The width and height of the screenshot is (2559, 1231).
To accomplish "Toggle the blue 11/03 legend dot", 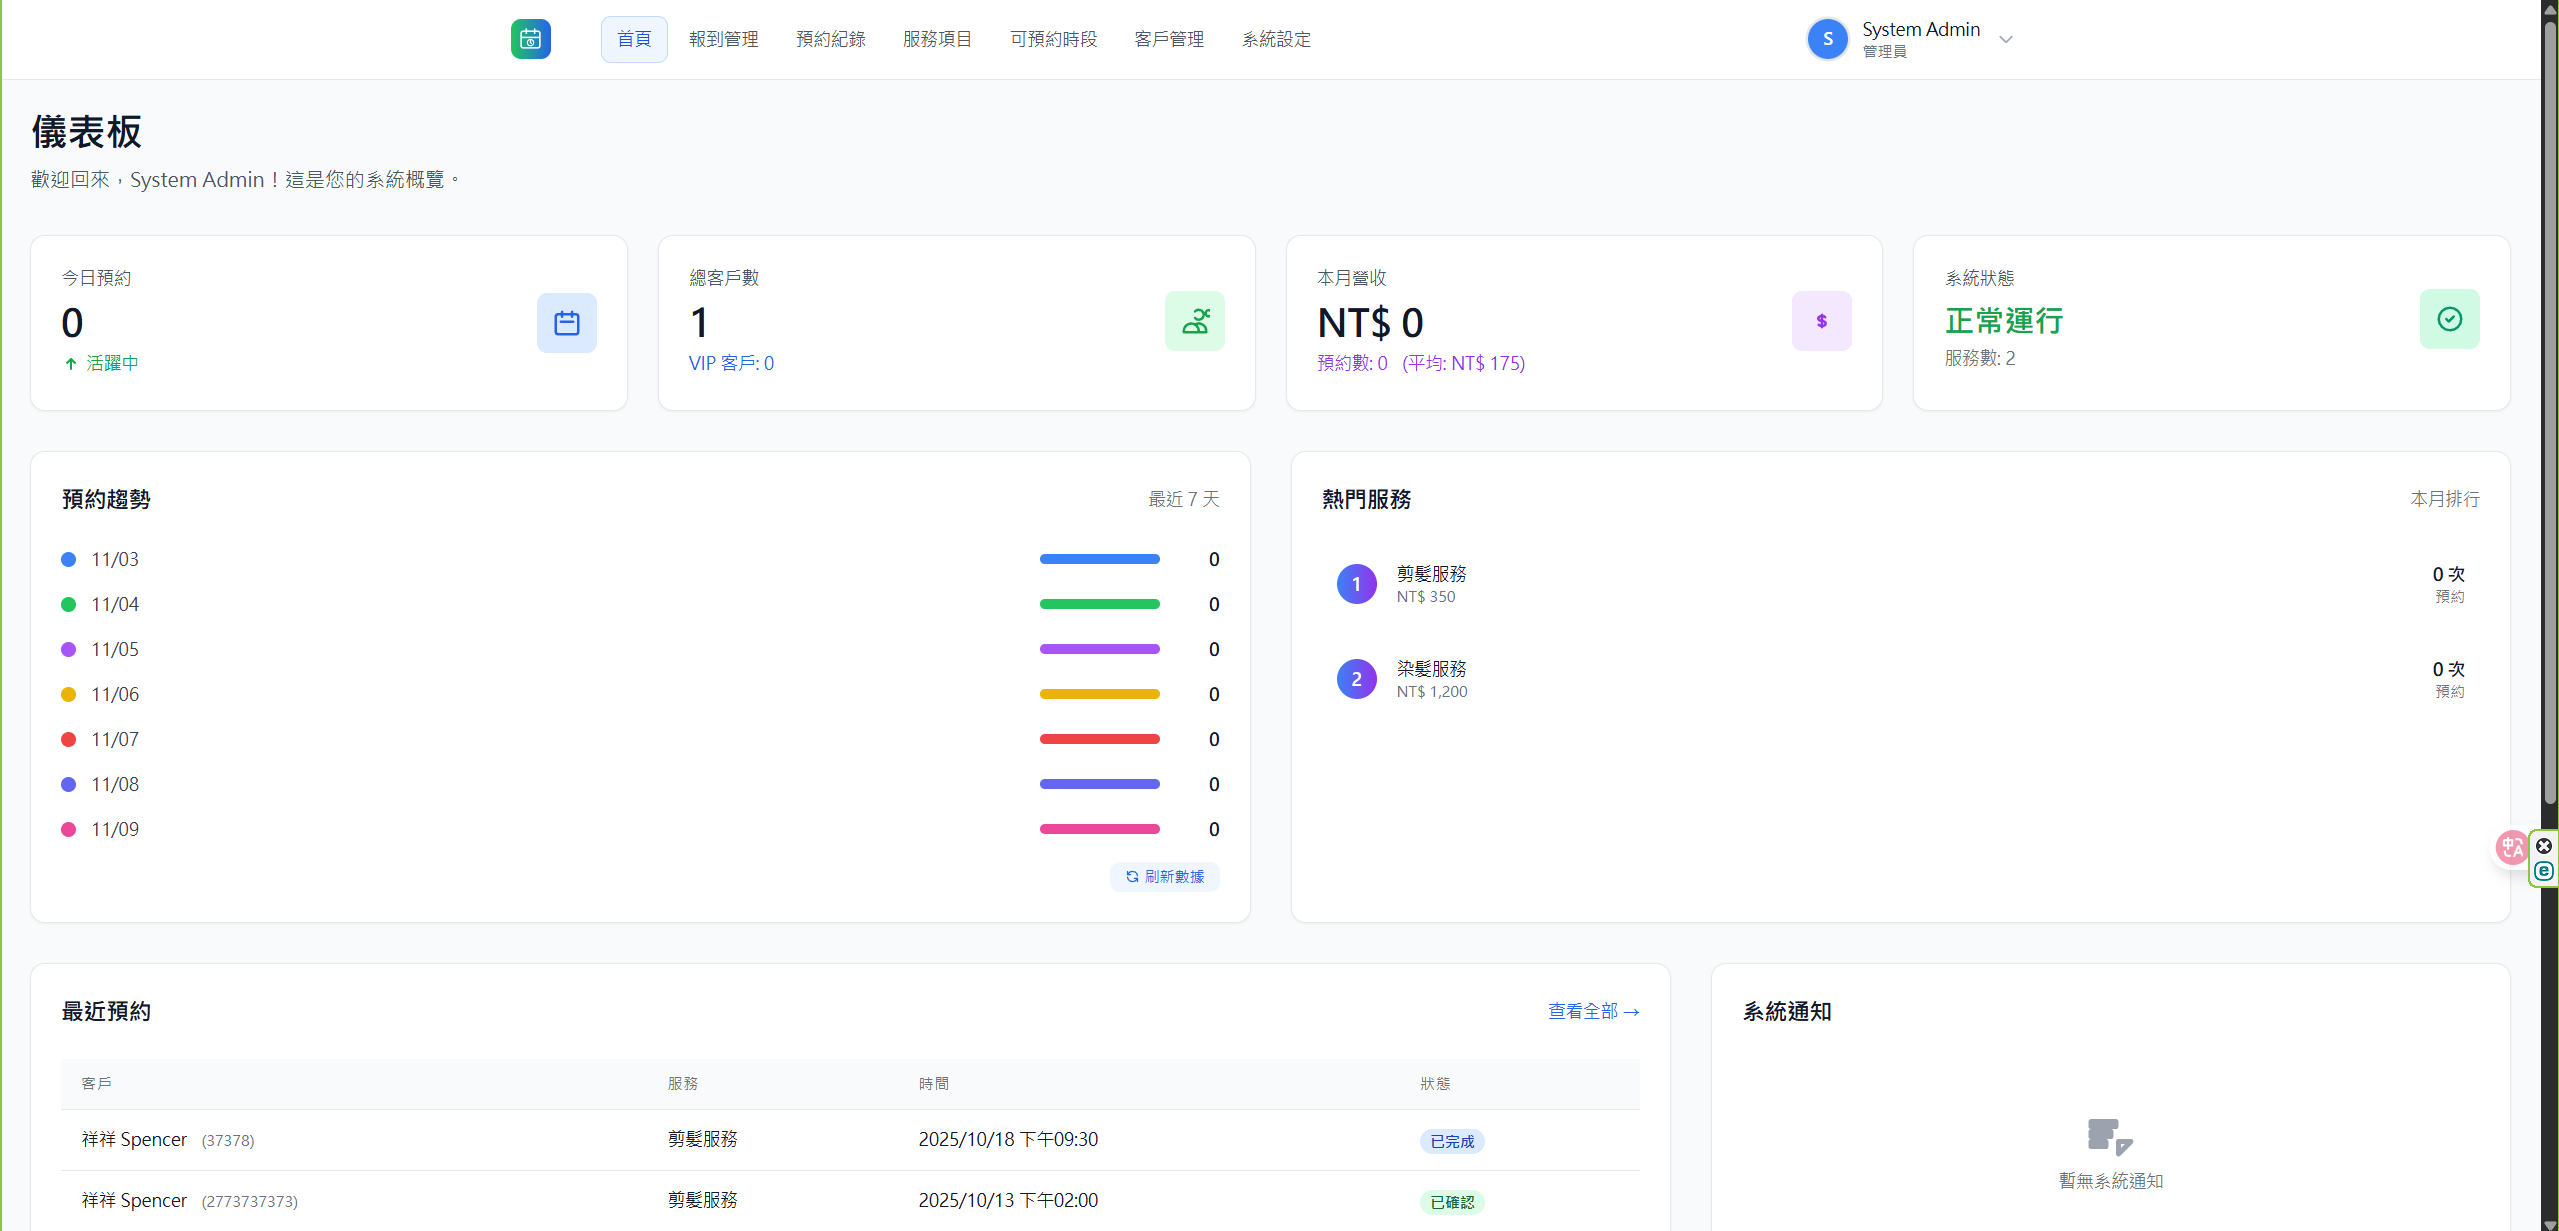I will [x=68, y=559].
